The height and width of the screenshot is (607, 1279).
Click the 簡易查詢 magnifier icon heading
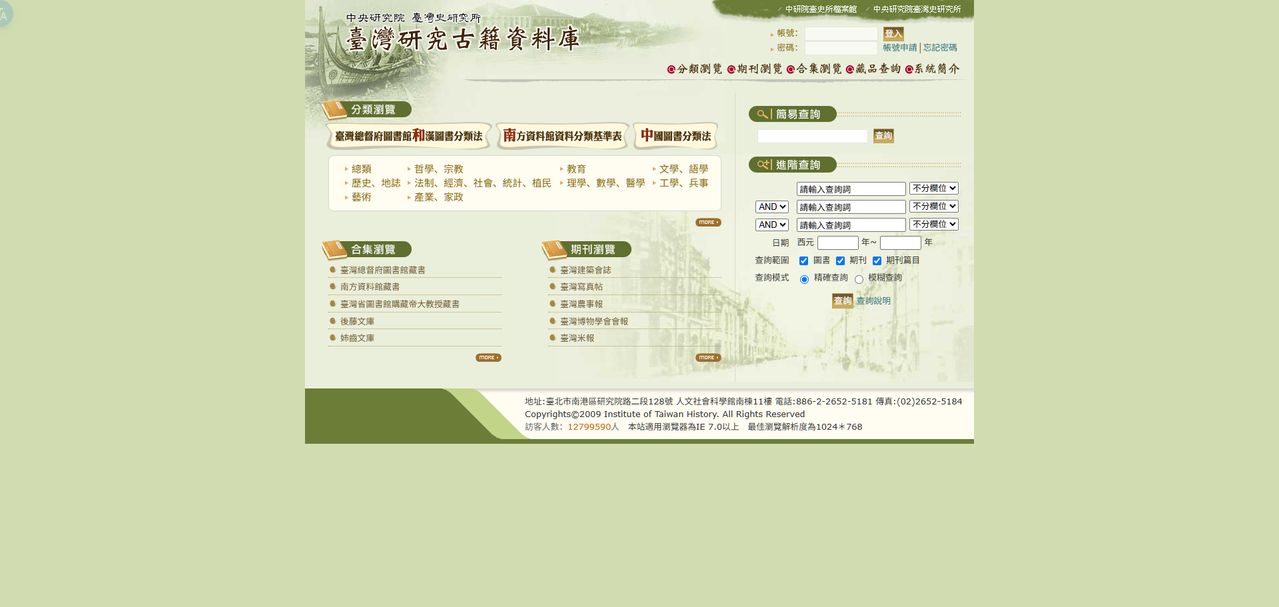792,114
